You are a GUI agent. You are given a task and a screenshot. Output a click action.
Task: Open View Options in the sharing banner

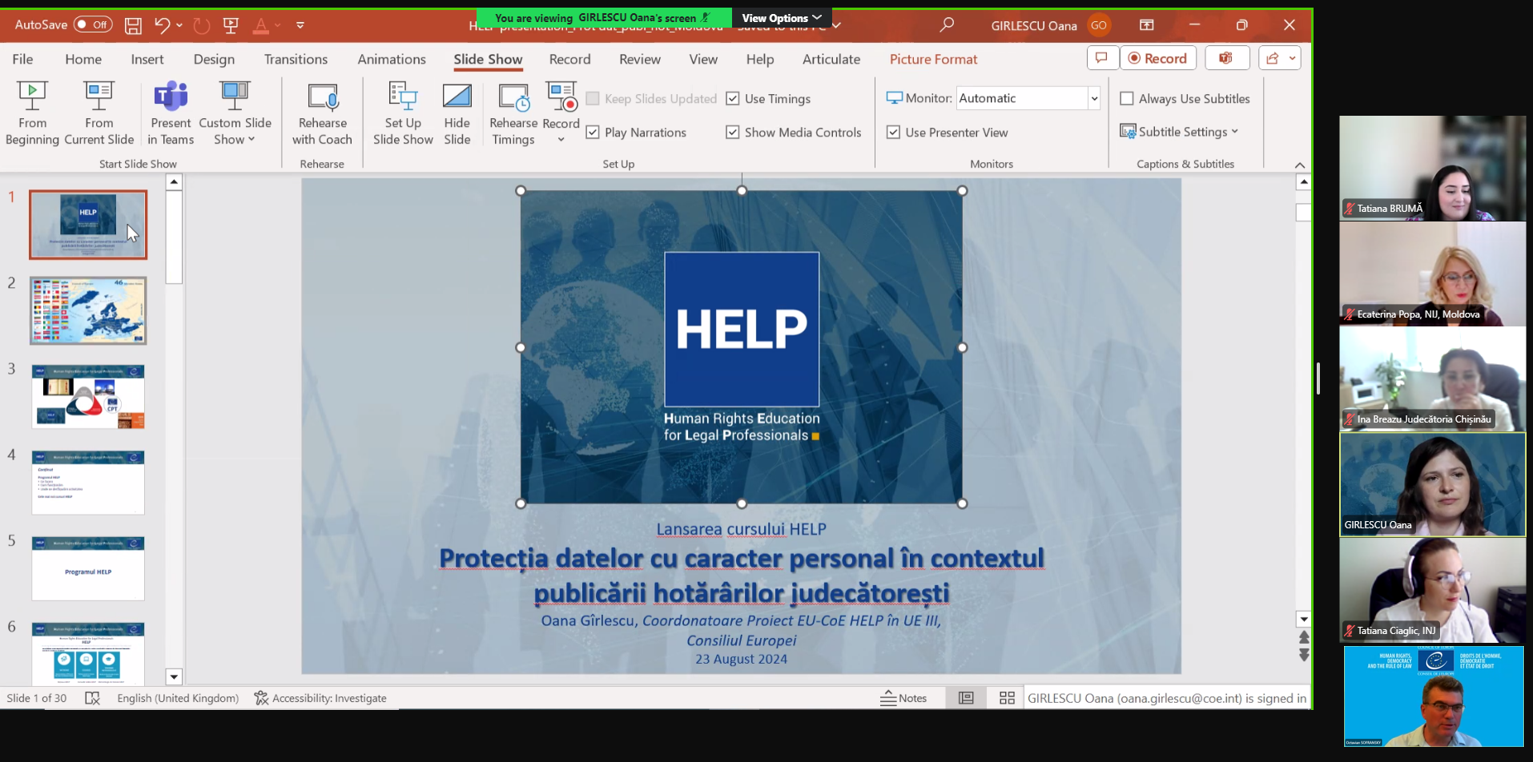tap(779, 17)
